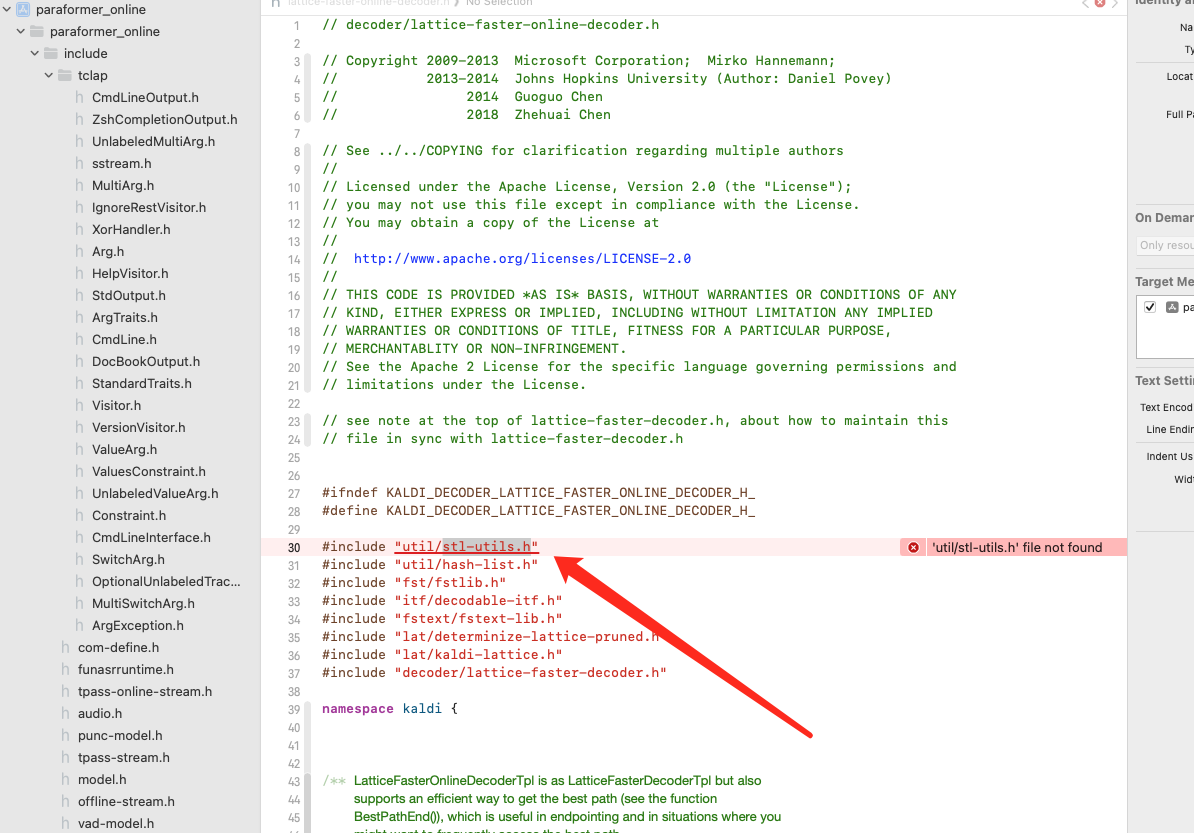Click the header file icon next to vad-model.h
This screenshot has height=833, width=1194.
point(65,824)
